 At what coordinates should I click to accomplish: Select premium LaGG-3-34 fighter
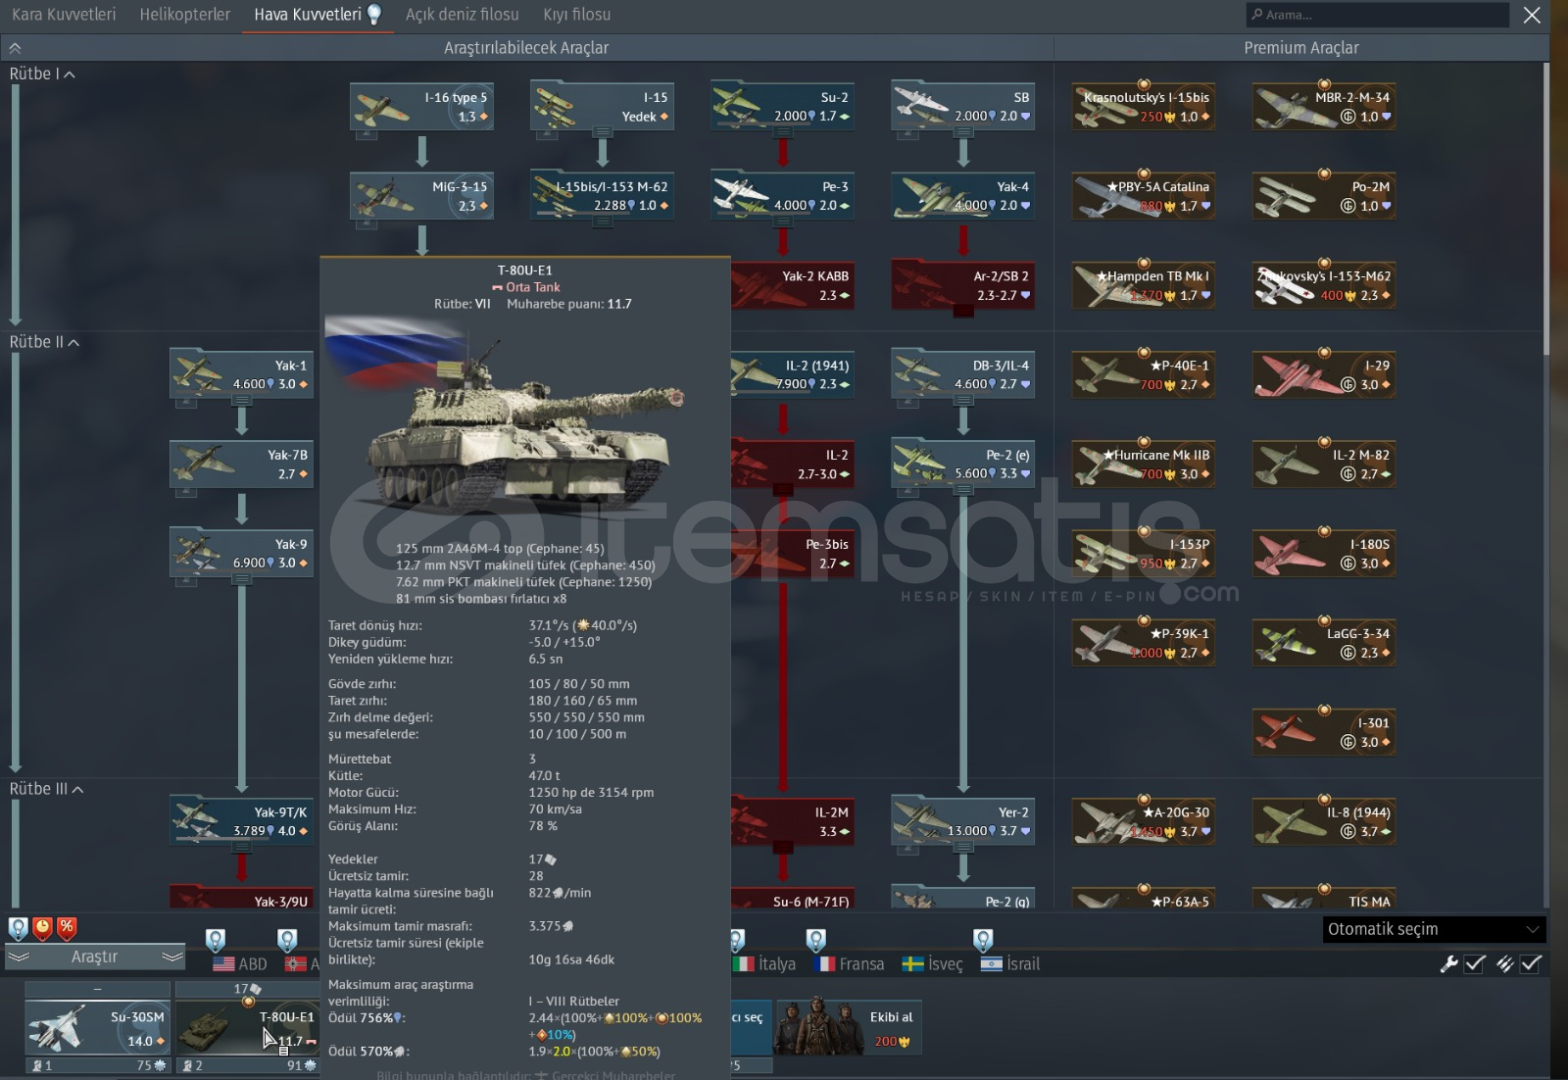click(1324, 642)
